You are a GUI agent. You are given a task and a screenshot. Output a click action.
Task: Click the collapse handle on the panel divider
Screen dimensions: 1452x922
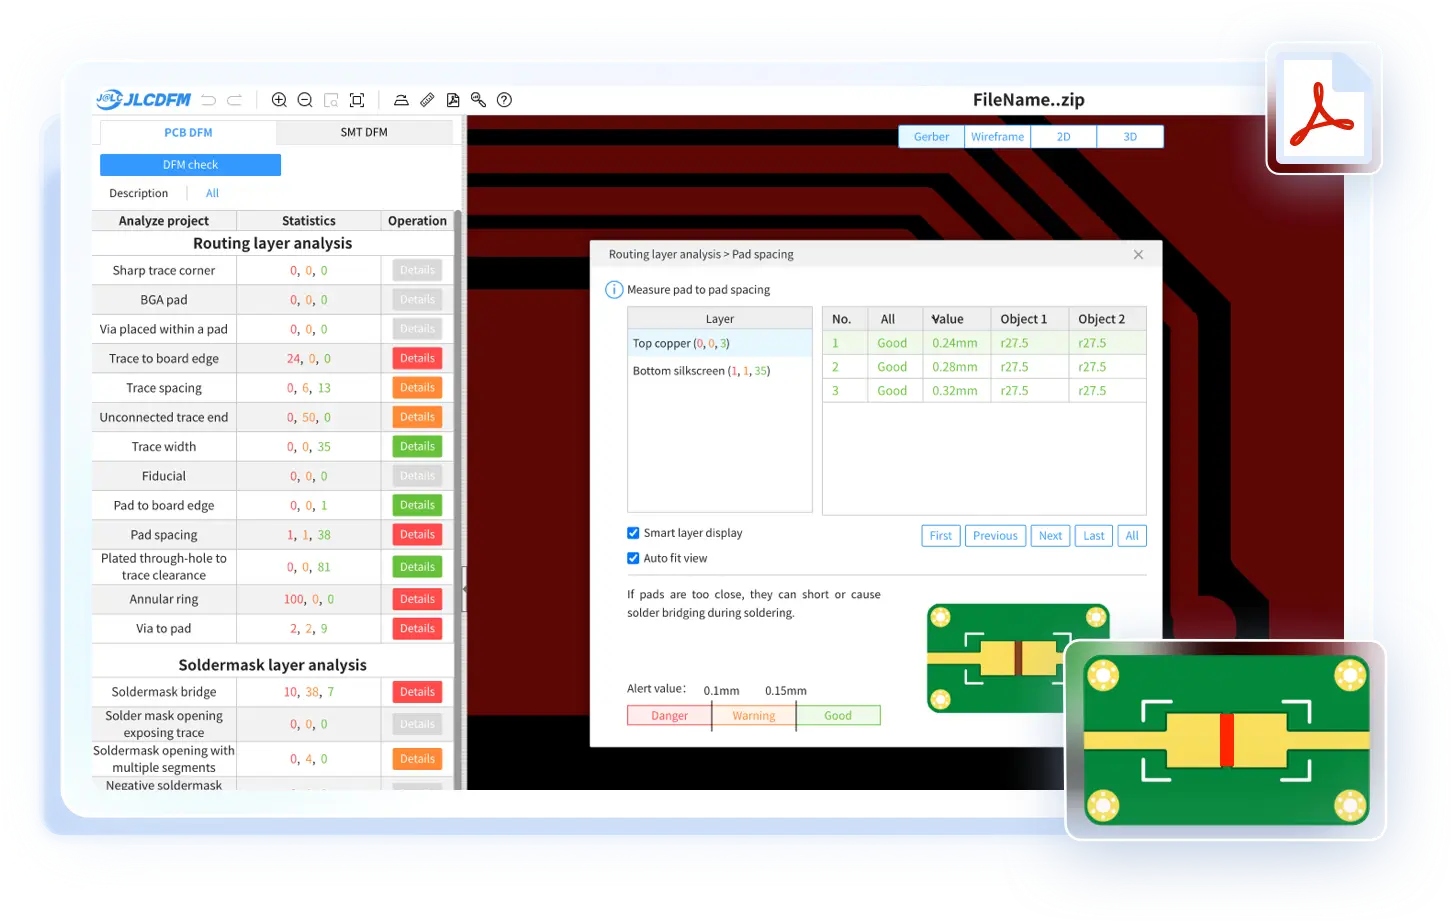(464, 590)
